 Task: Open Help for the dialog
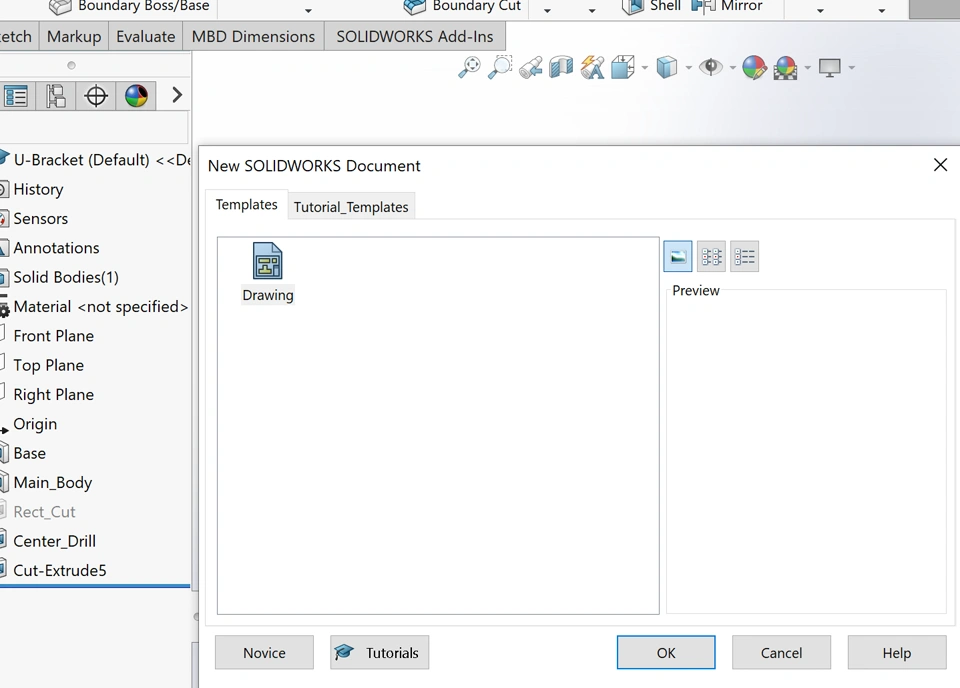[897, 652]
